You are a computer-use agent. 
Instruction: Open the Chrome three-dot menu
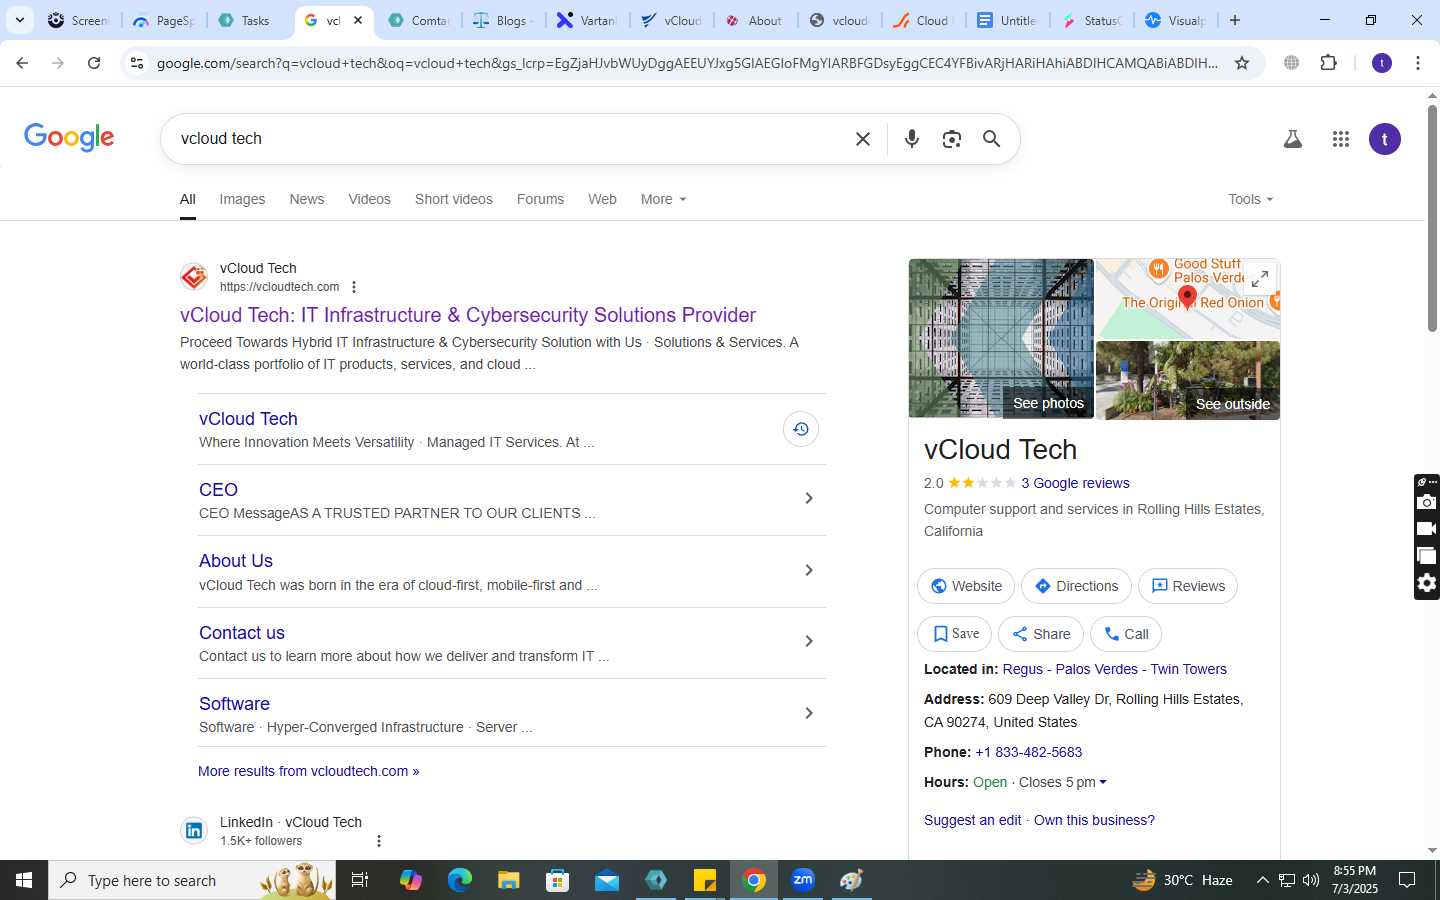pos(1418,63)
